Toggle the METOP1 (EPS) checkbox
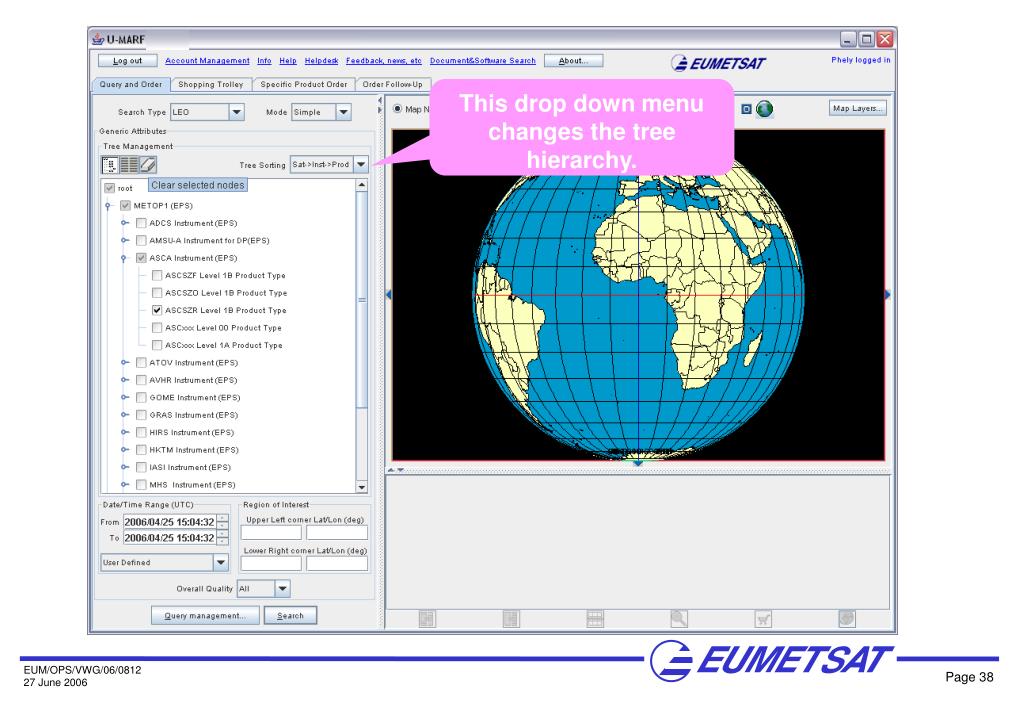Screen dimensions: 1023x708 pyautogui.click(x=125, y=206)
